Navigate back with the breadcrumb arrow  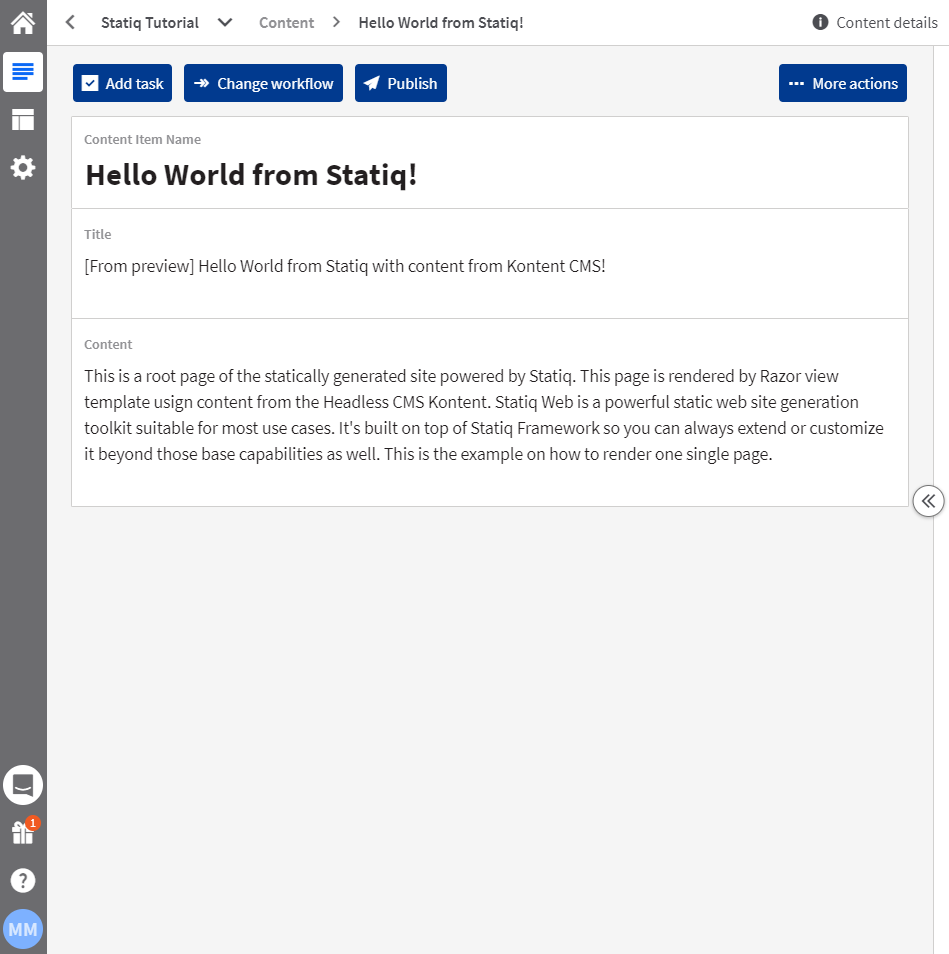69,21
